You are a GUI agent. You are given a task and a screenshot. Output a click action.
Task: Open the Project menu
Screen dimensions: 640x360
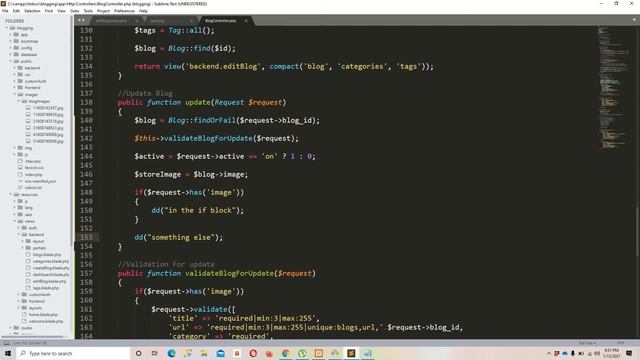[x=103, y=11]
